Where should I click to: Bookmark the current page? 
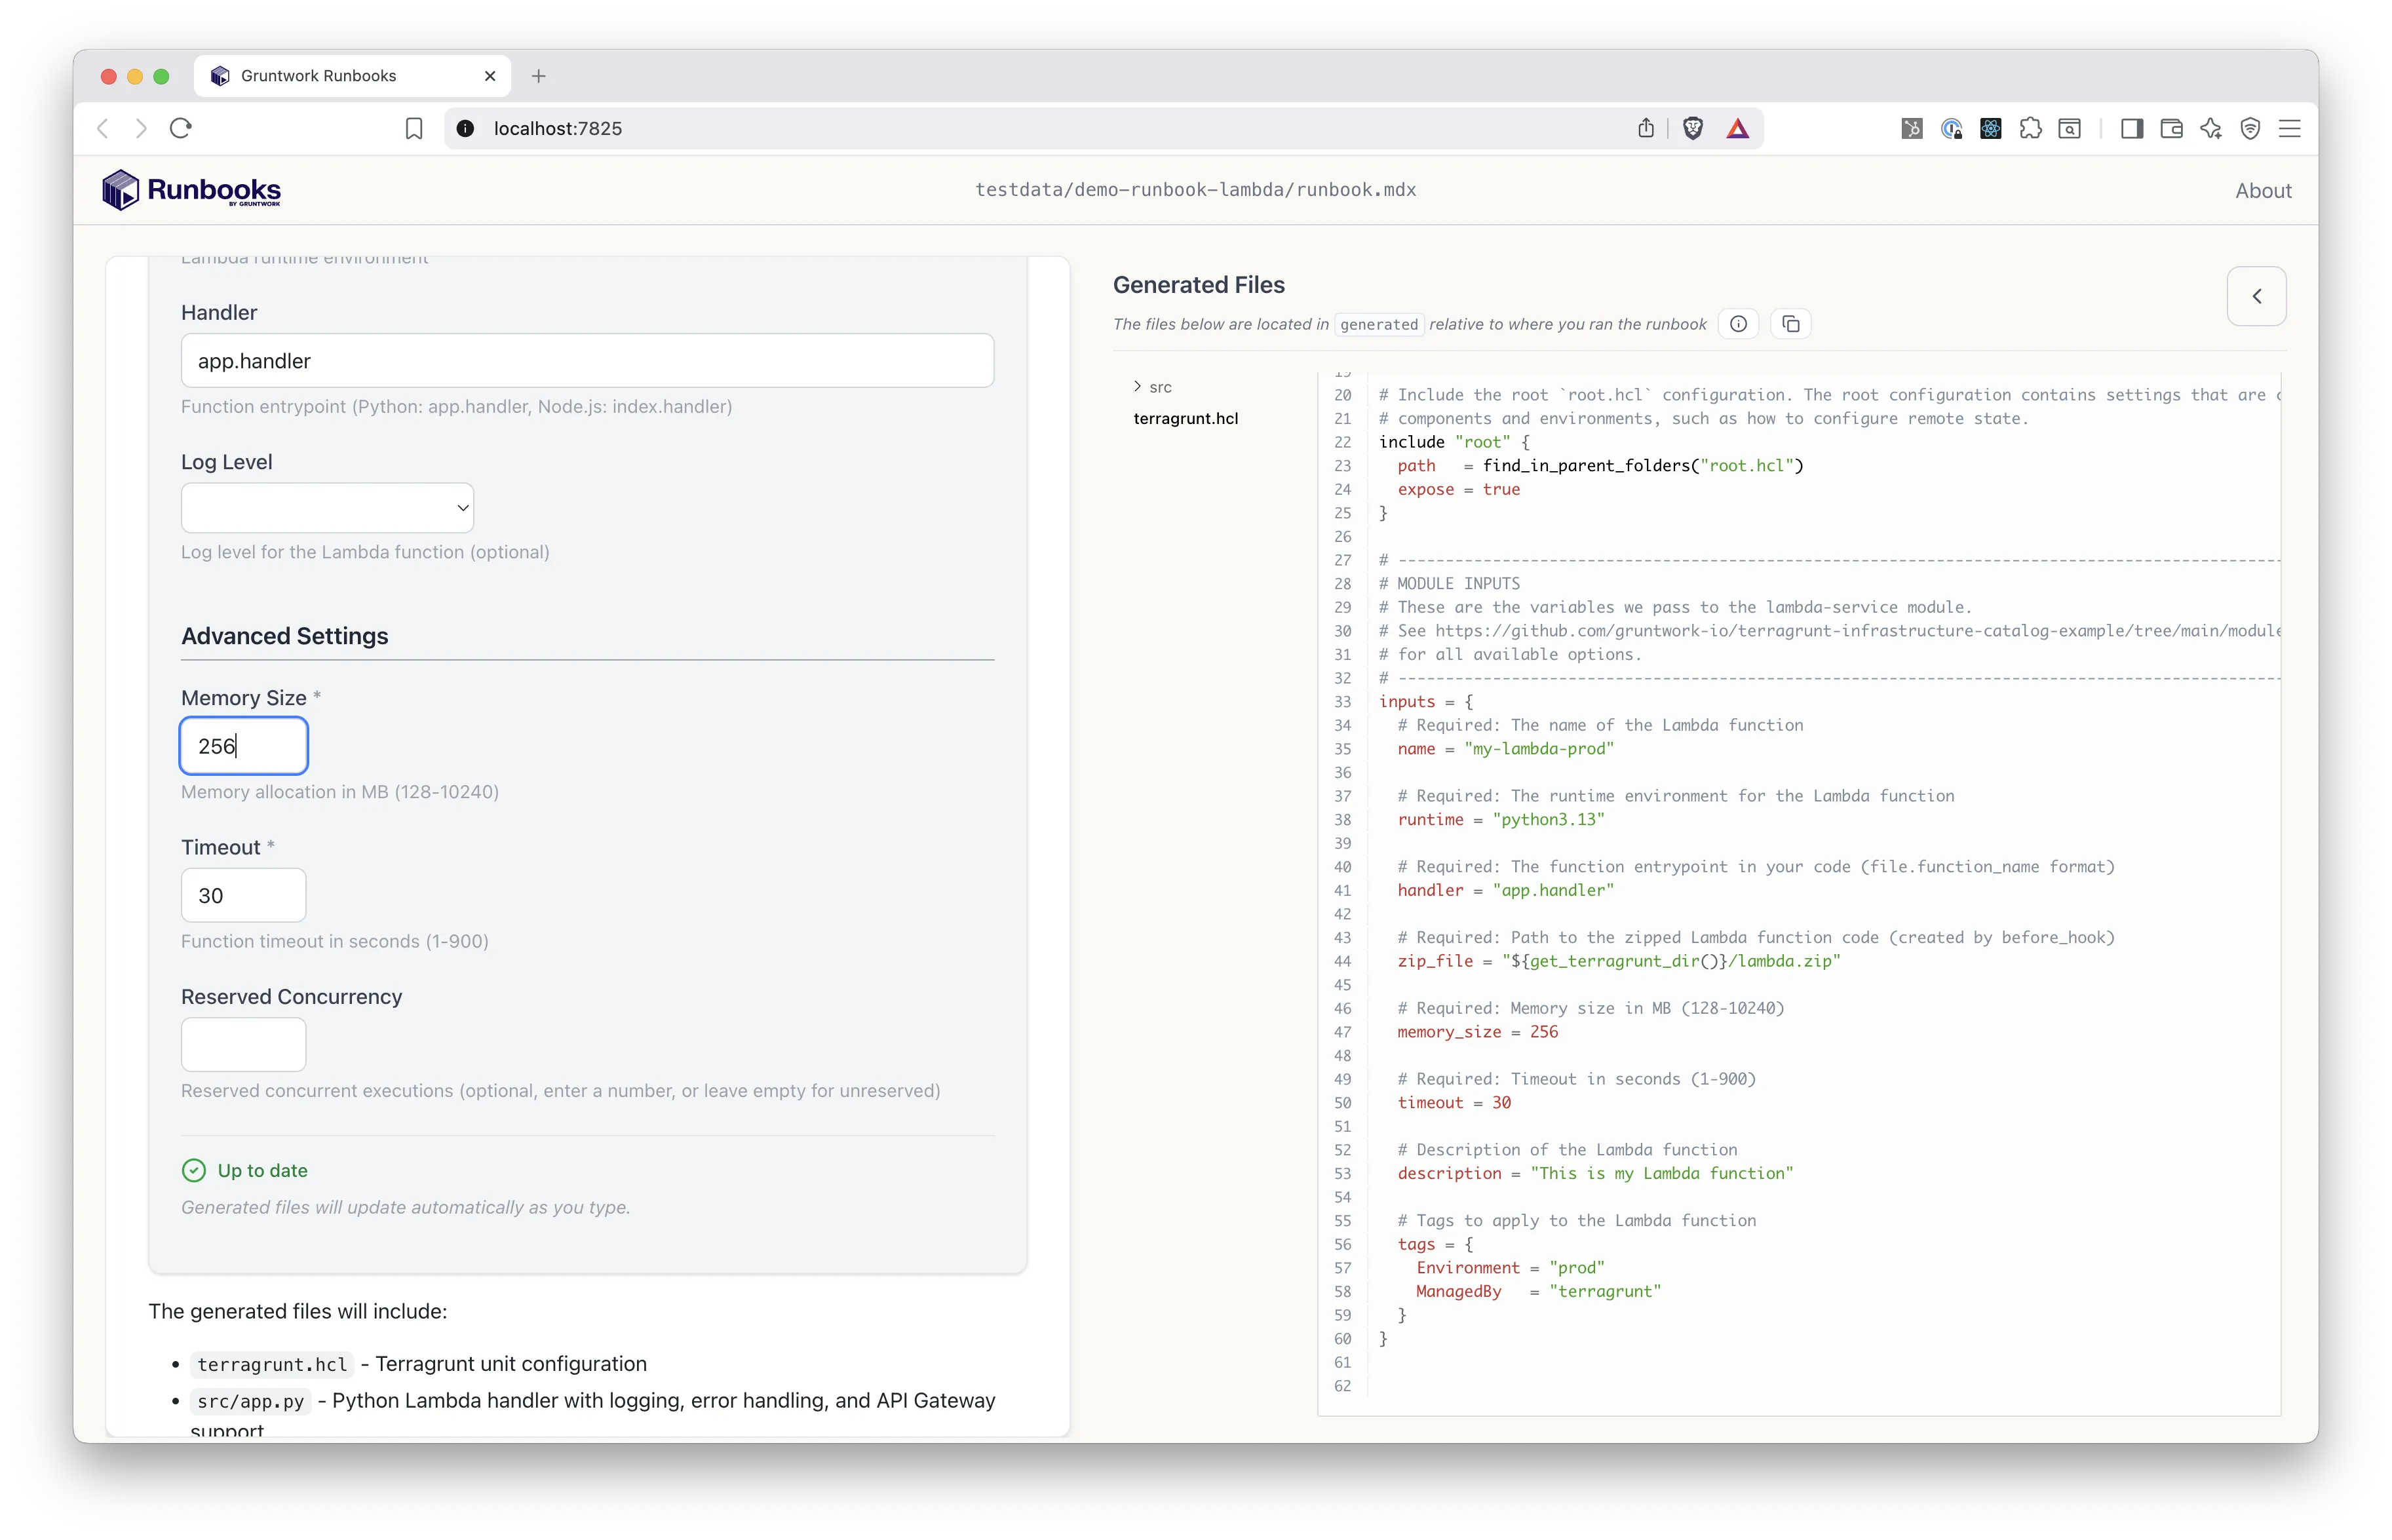(413, 128)
